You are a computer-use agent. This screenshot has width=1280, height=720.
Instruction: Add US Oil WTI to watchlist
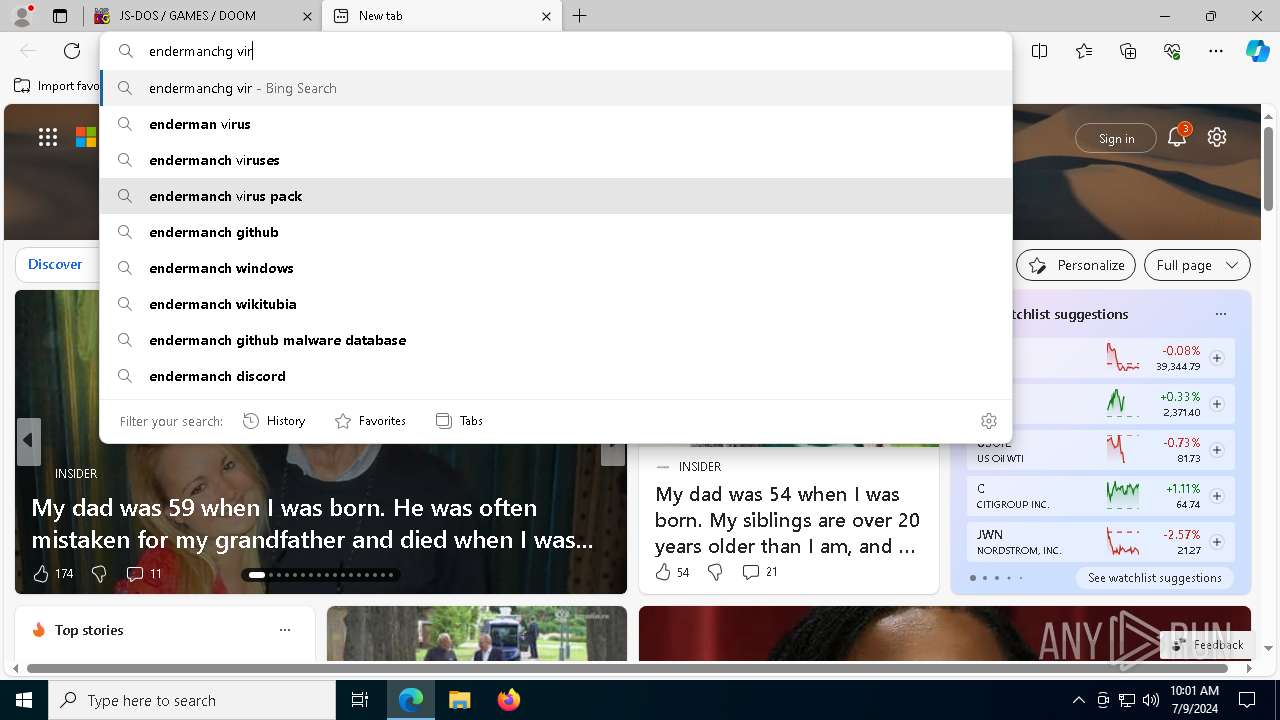pyautogui.click(x=1217, y=450)
